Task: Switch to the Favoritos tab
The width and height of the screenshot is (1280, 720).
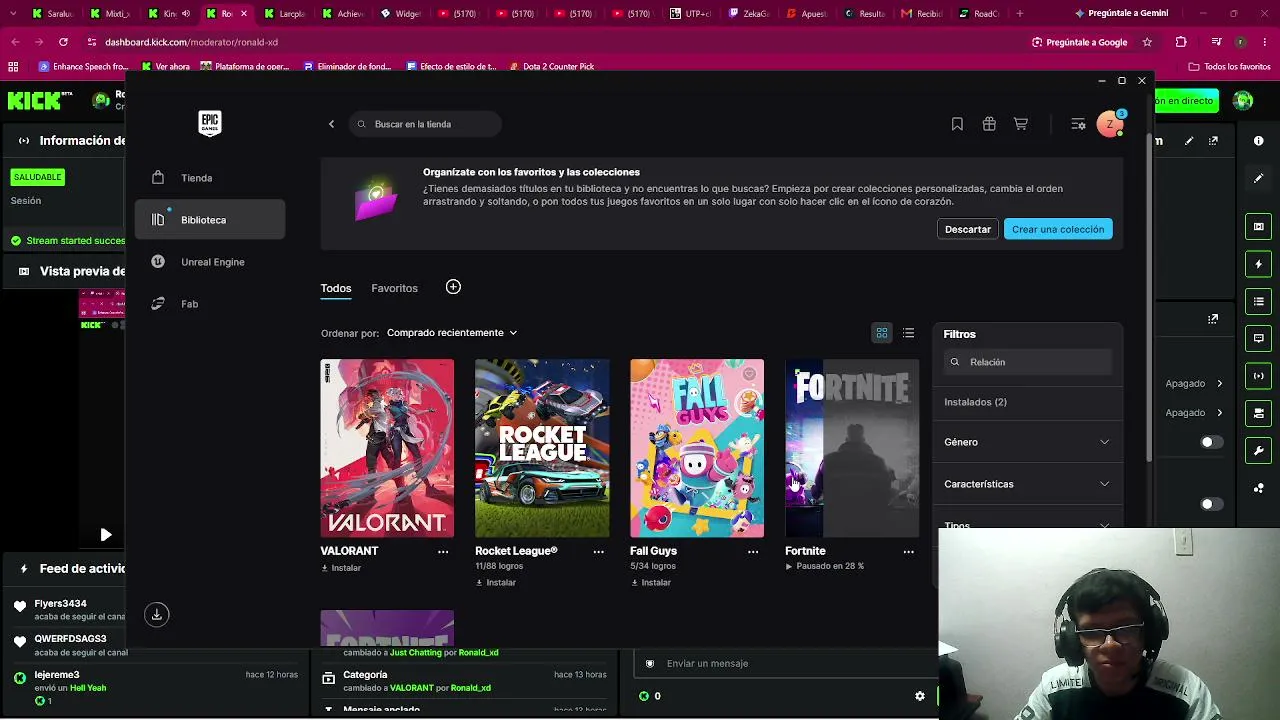Action: [x=395, y=288]
